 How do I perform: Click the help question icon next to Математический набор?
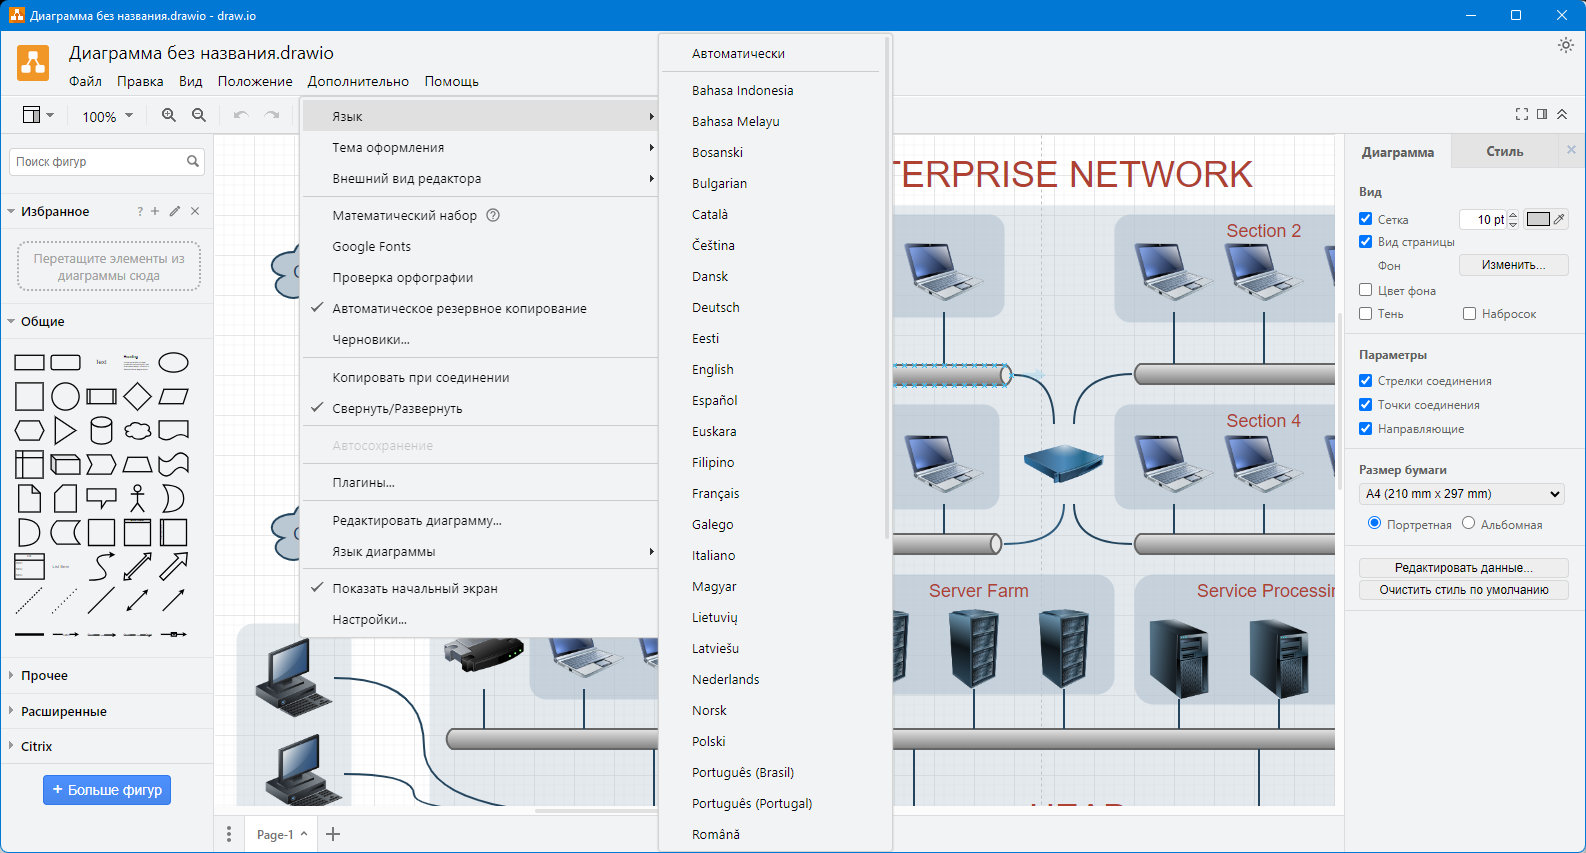pos(493,215)
